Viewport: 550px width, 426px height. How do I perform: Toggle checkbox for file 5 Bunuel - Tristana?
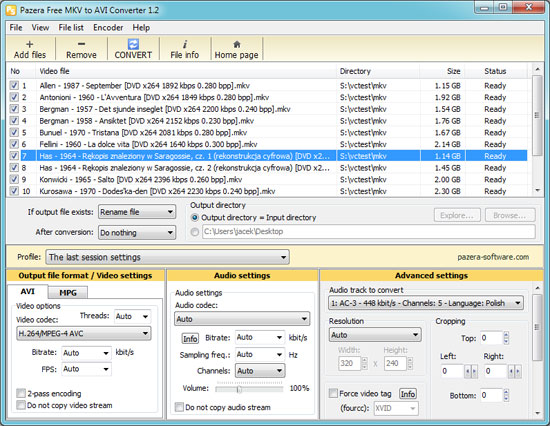click(x=14, y=132)
